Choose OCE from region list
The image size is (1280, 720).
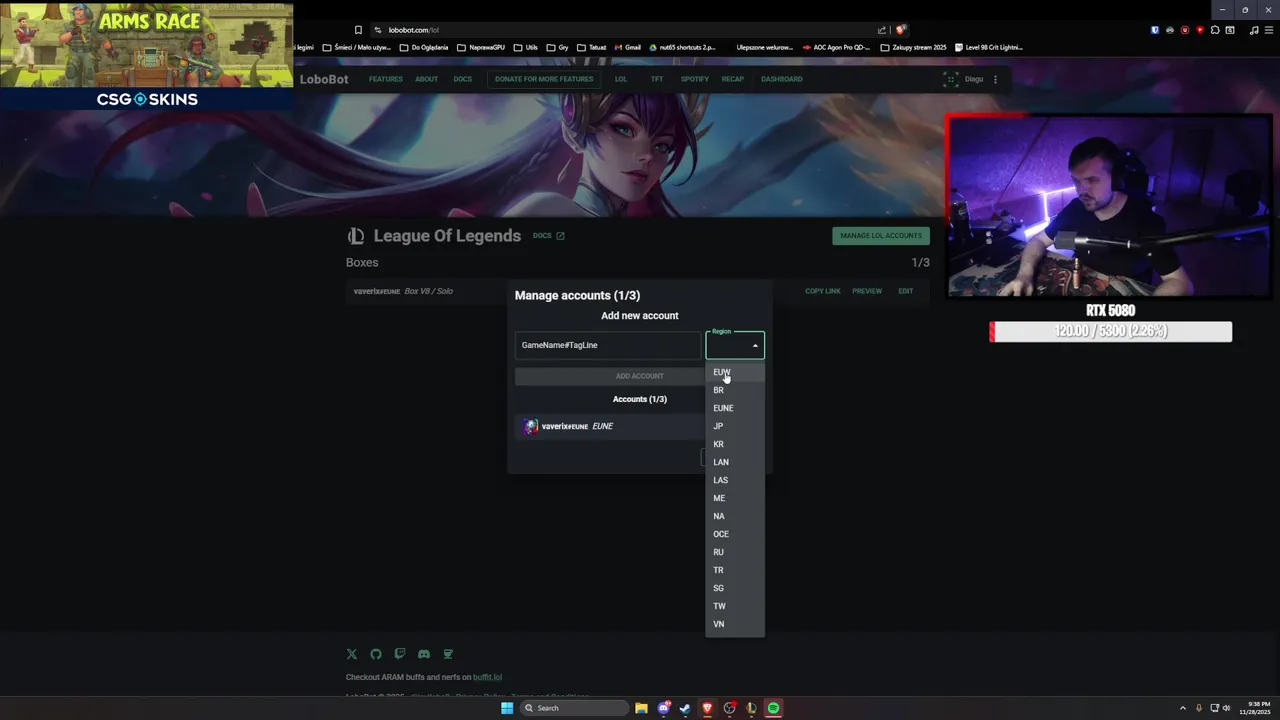[x=735, y=534]
